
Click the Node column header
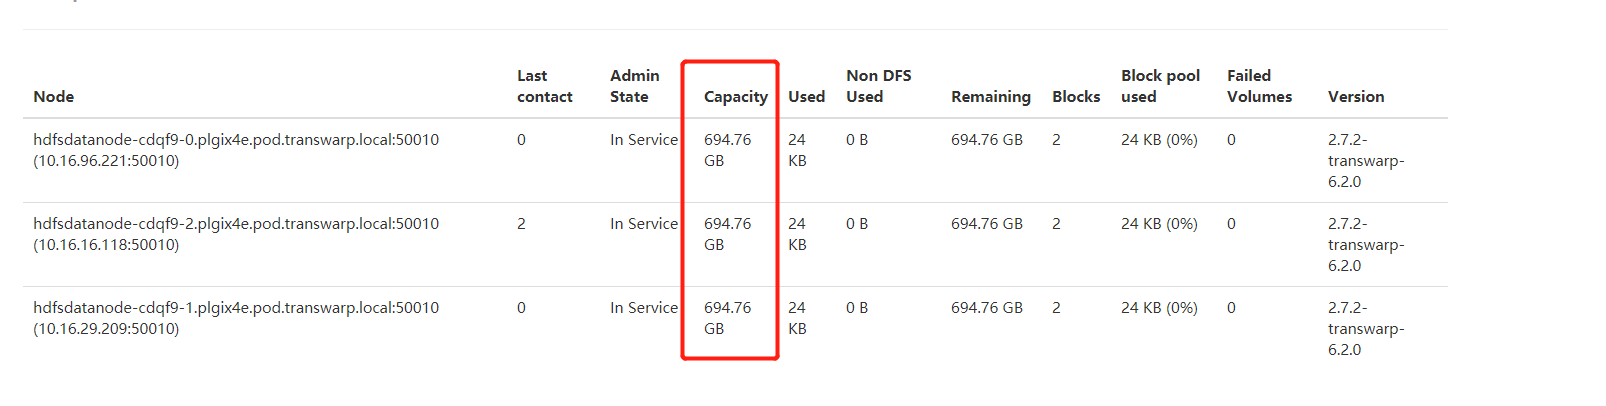pos(54,97)
